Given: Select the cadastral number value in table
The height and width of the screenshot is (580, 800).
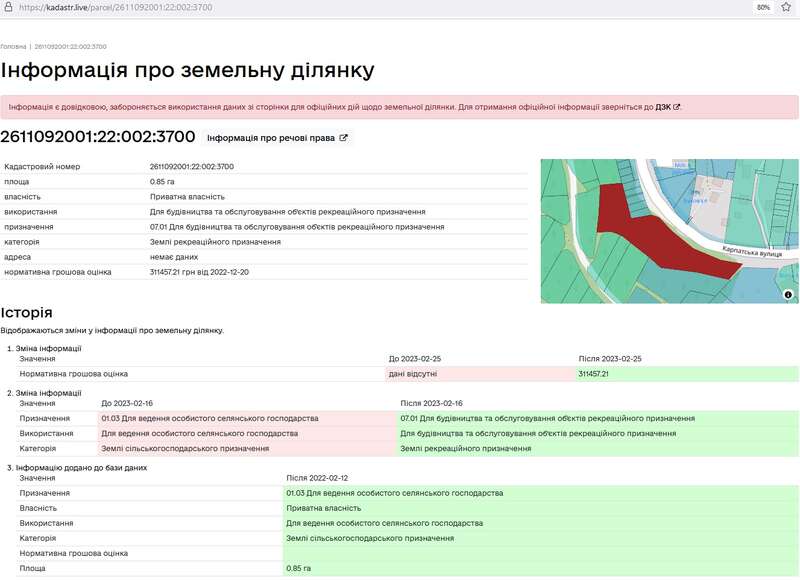Looking at the screenshot, I should pyautogui.click(x=191, y=166).
